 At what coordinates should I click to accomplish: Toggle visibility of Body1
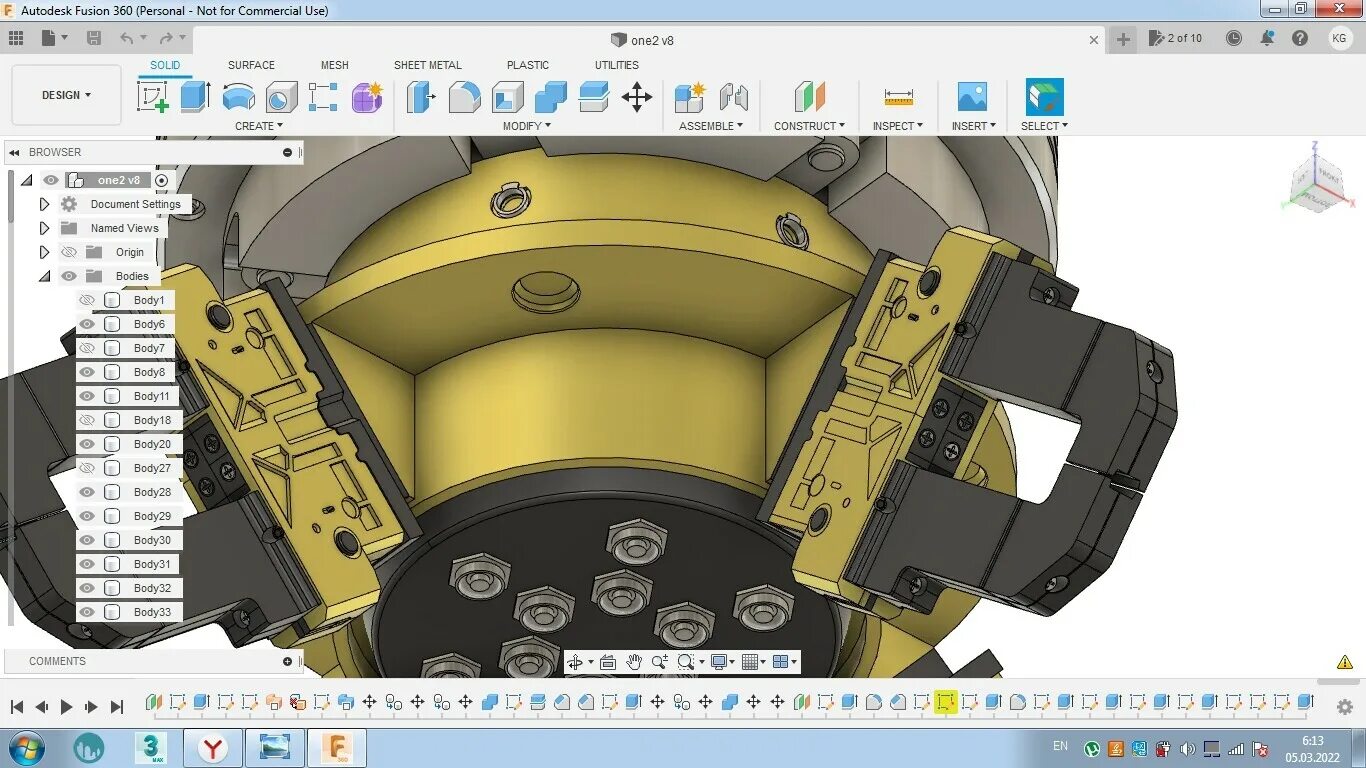pos(87,300)
